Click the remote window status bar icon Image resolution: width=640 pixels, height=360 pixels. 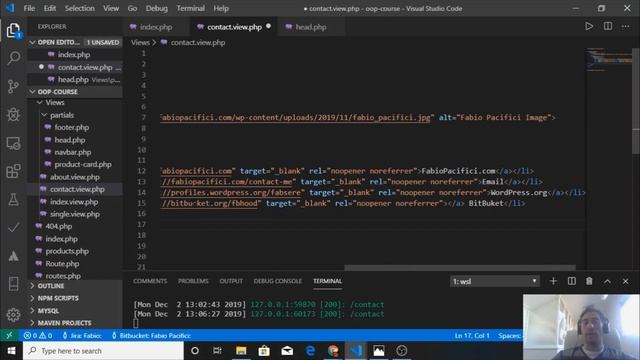pos(9,336)
